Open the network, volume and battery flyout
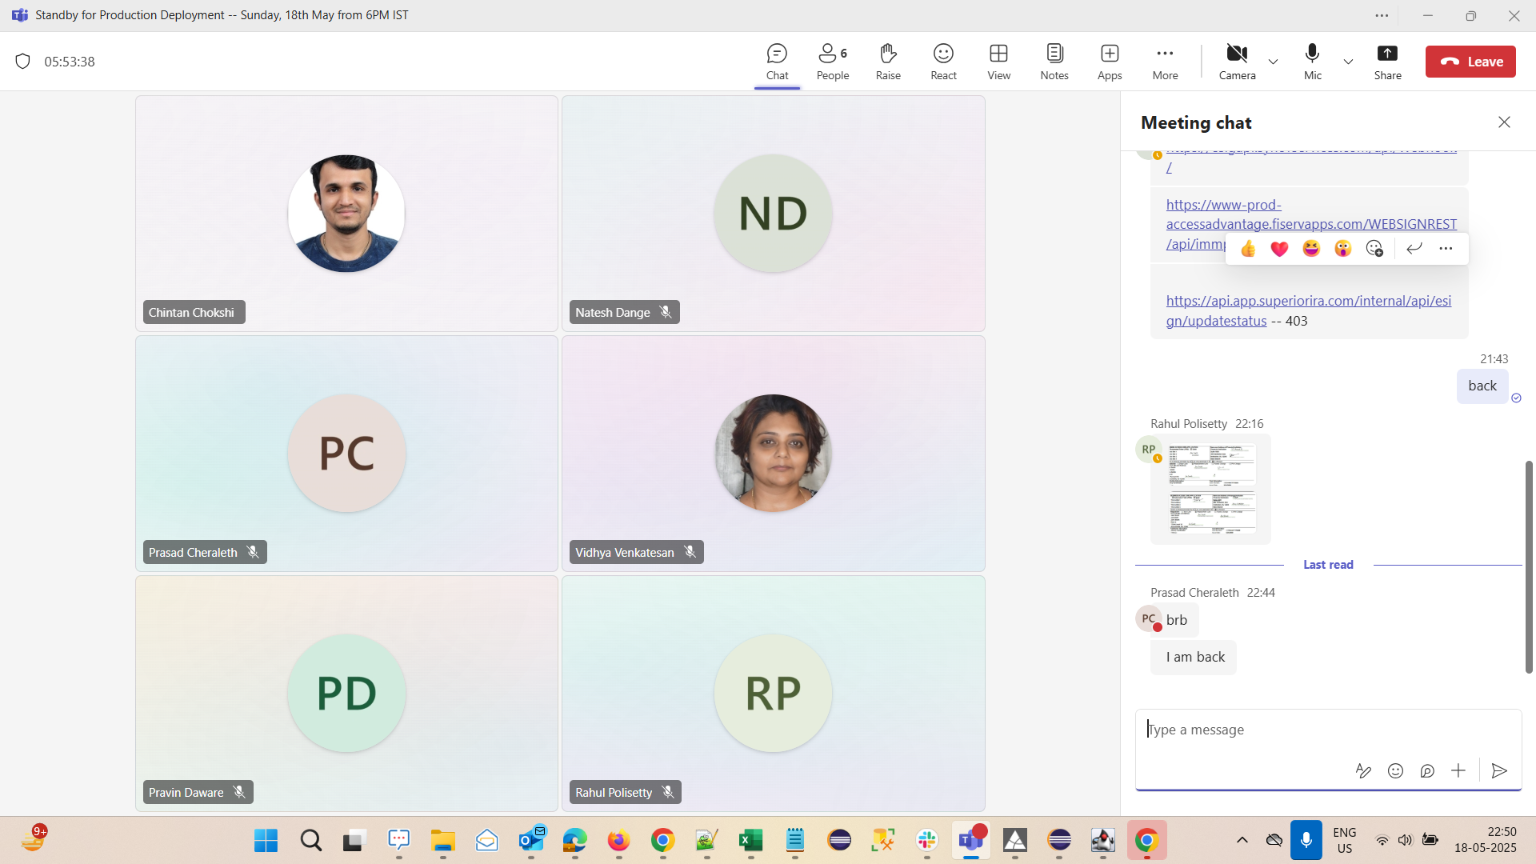This screenshot has width=1536, height=864. pos(1406,841)
